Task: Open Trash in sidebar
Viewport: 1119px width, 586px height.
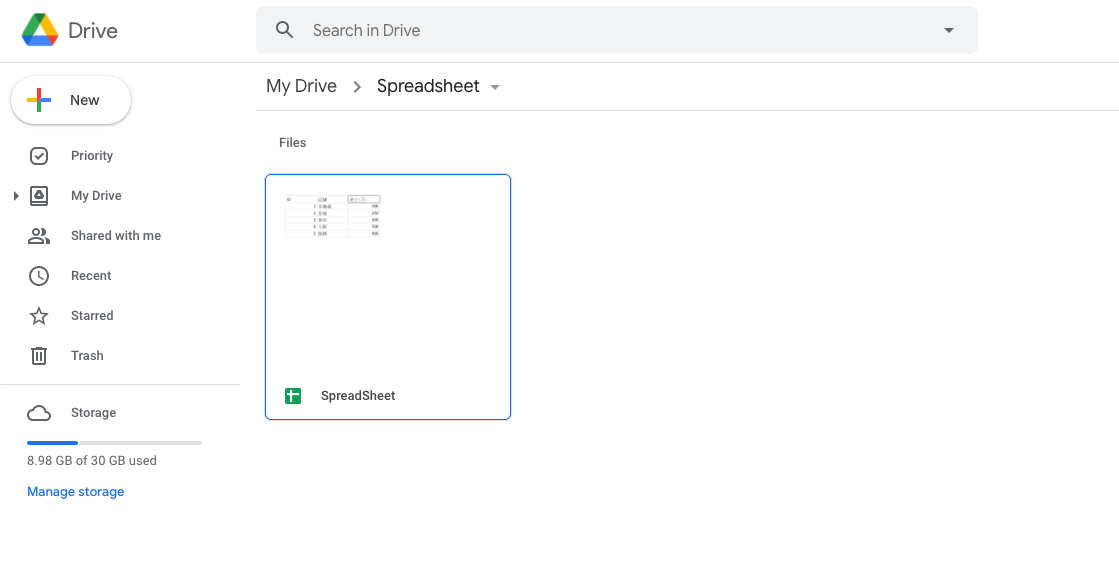Action: 87,355
